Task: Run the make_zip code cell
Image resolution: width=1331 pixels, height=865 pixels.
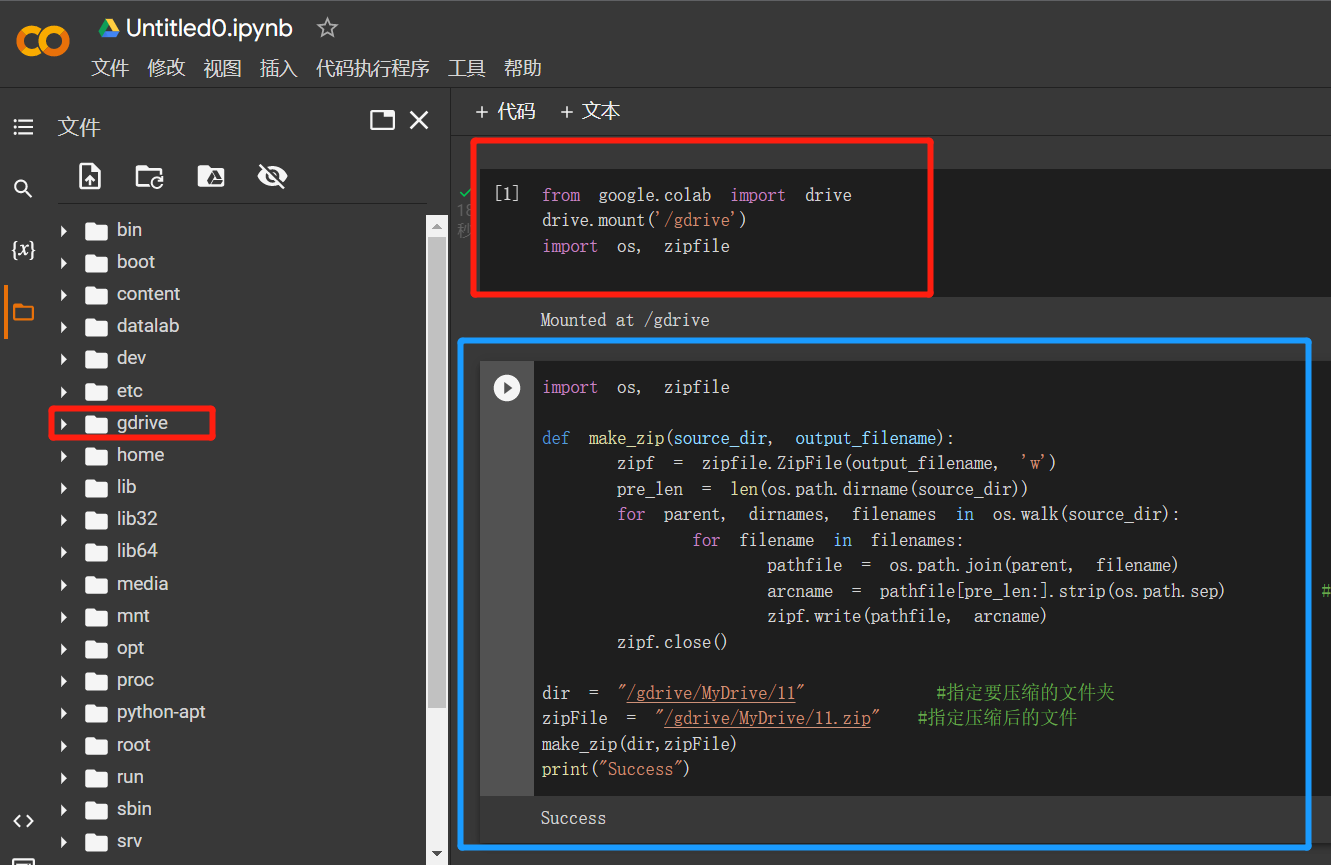Action: click(x=507, y=388)
